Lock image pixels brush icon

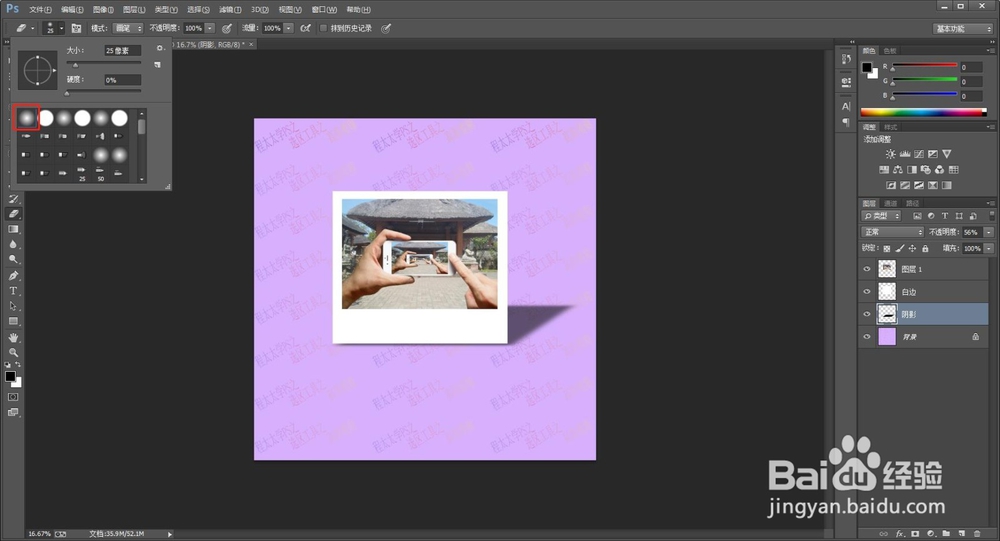(x=900, y=248)
